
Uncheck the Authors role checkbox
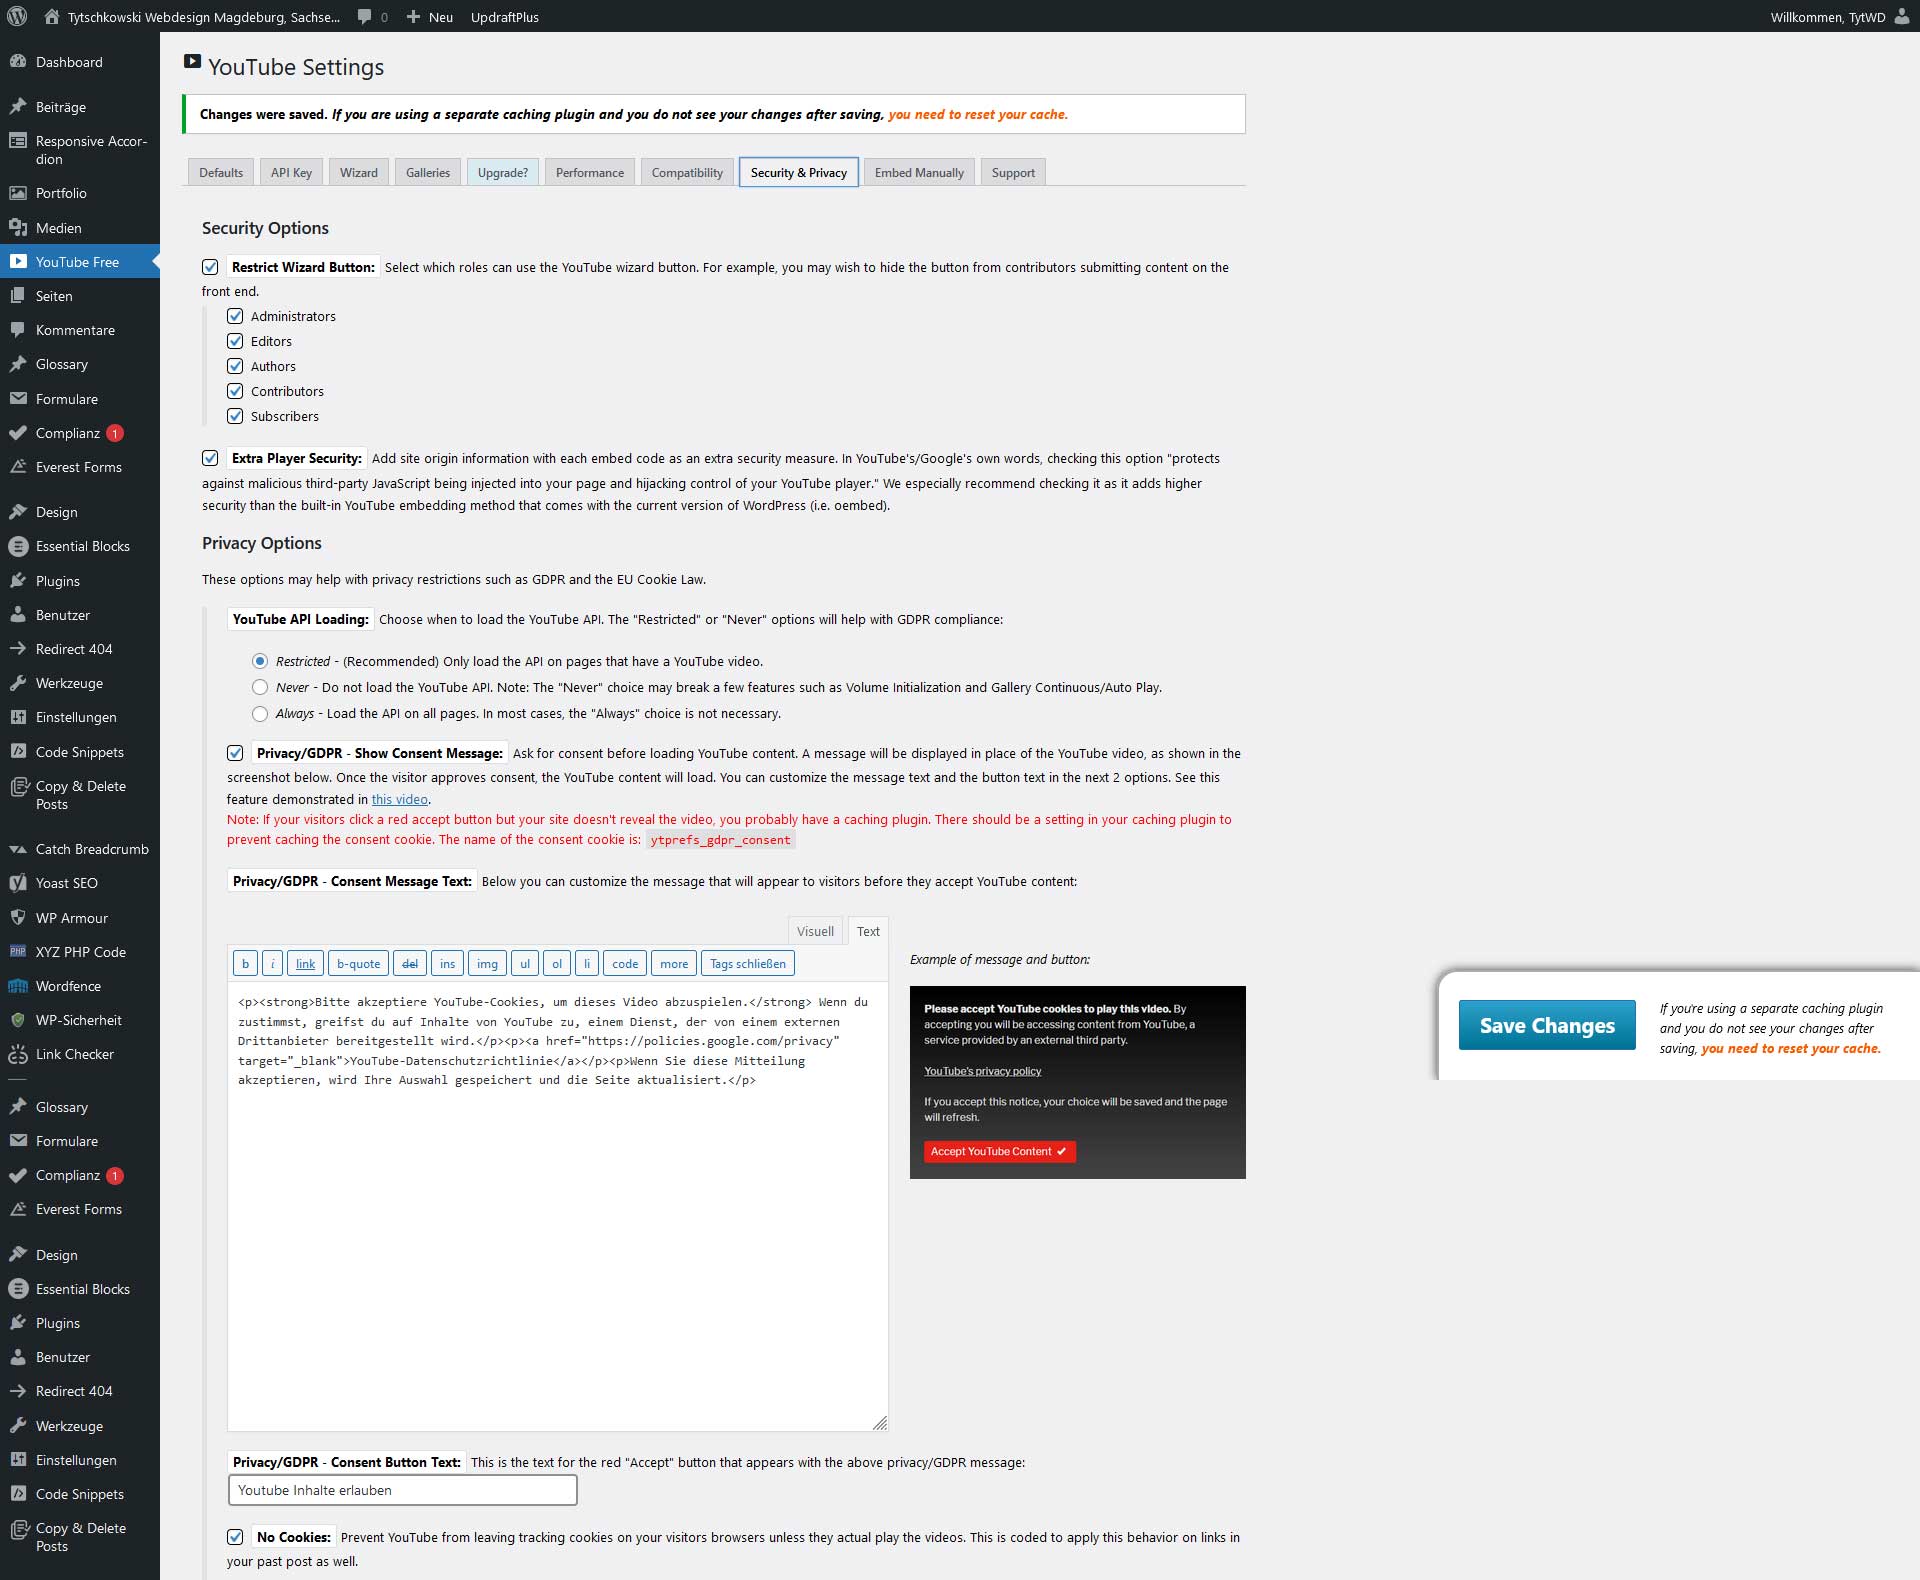pos(235,366)
